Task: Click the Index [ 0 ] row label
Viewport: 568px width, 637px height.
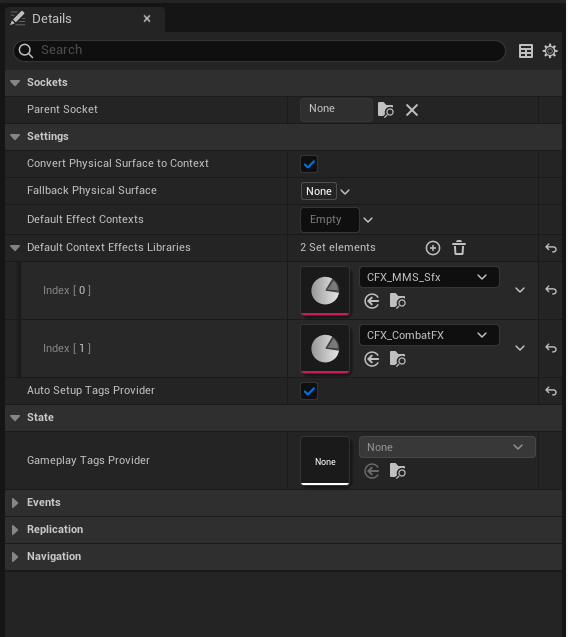Action: click(67, 290)
